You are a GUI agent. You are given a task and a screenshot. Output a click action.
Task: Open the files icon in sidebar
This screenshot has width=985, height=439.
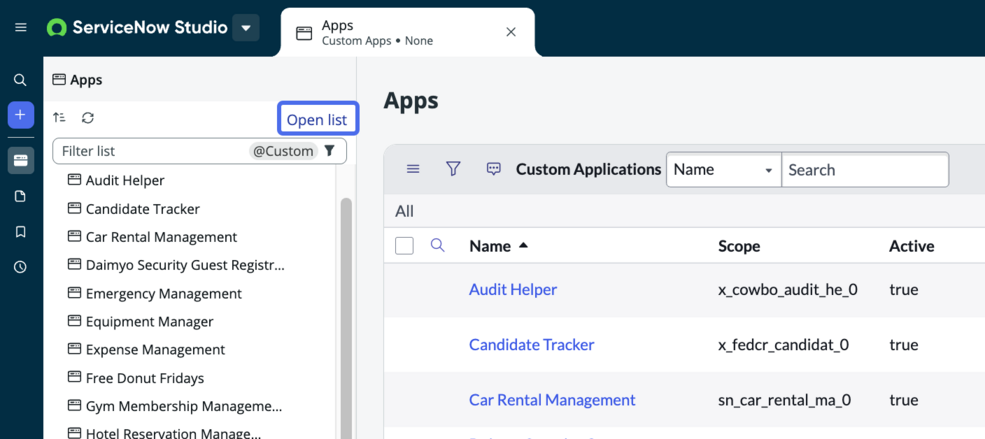tap(21, 197)
